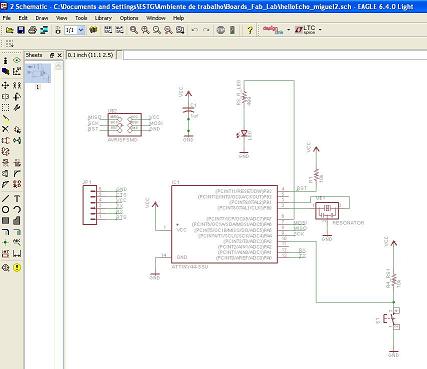Viewport: 427px width, 369px height.
Task: Select the Copy tool
Action: [x=17, y=85]
